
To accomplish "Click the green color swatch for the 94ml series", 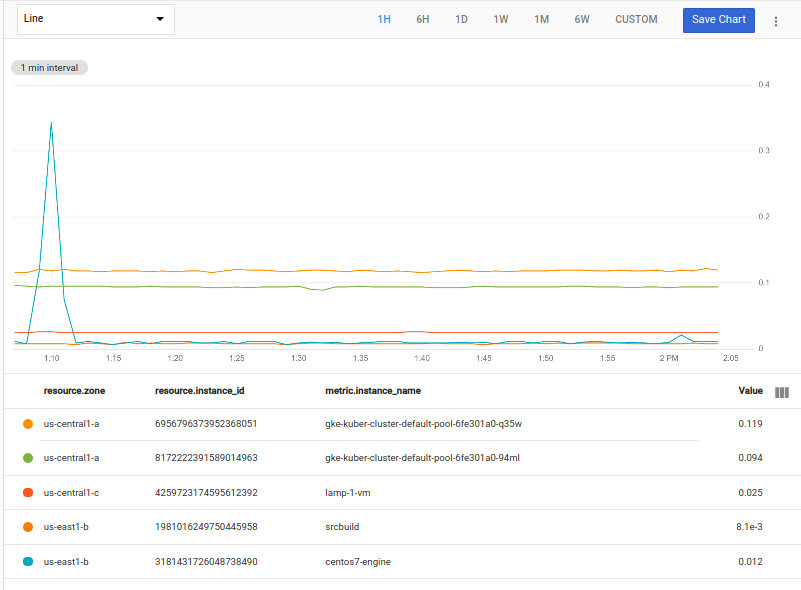I will [29, 458].
